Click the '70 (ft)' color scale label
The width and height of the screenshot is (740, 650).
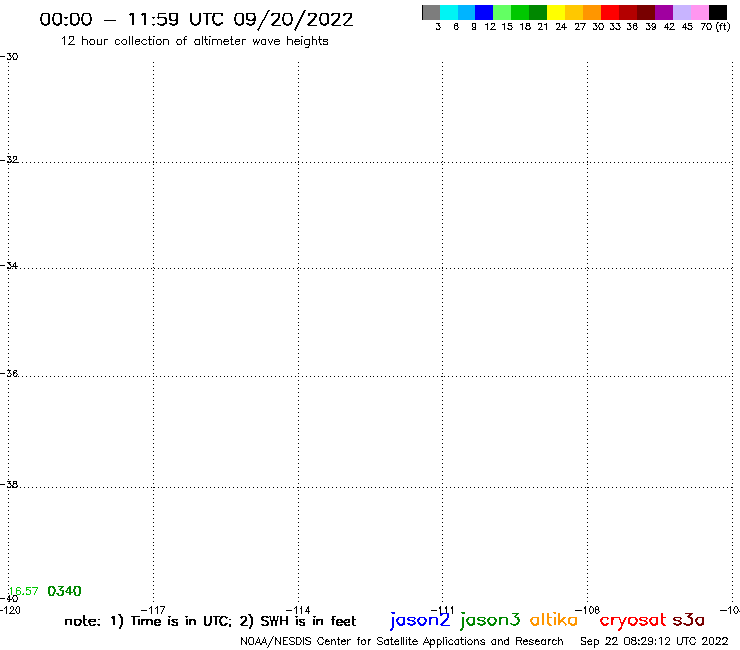click(x=715, y=27)
